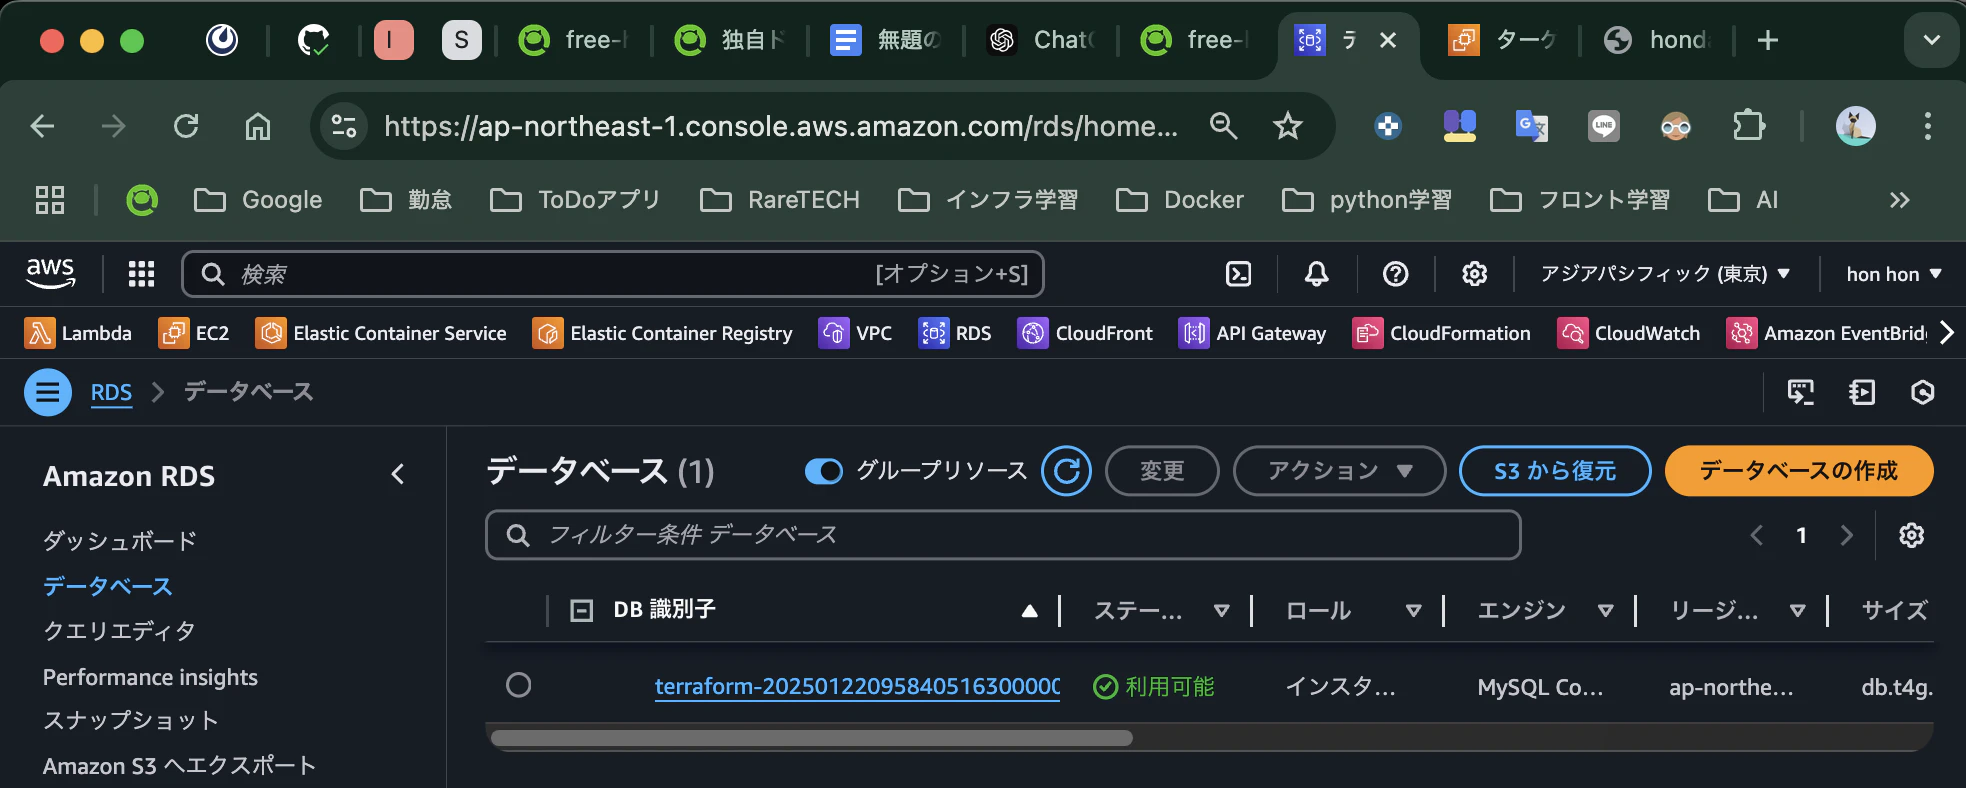Refresh the databases list
This screenshot has height=788, width=1966.
click(1066, 470)
